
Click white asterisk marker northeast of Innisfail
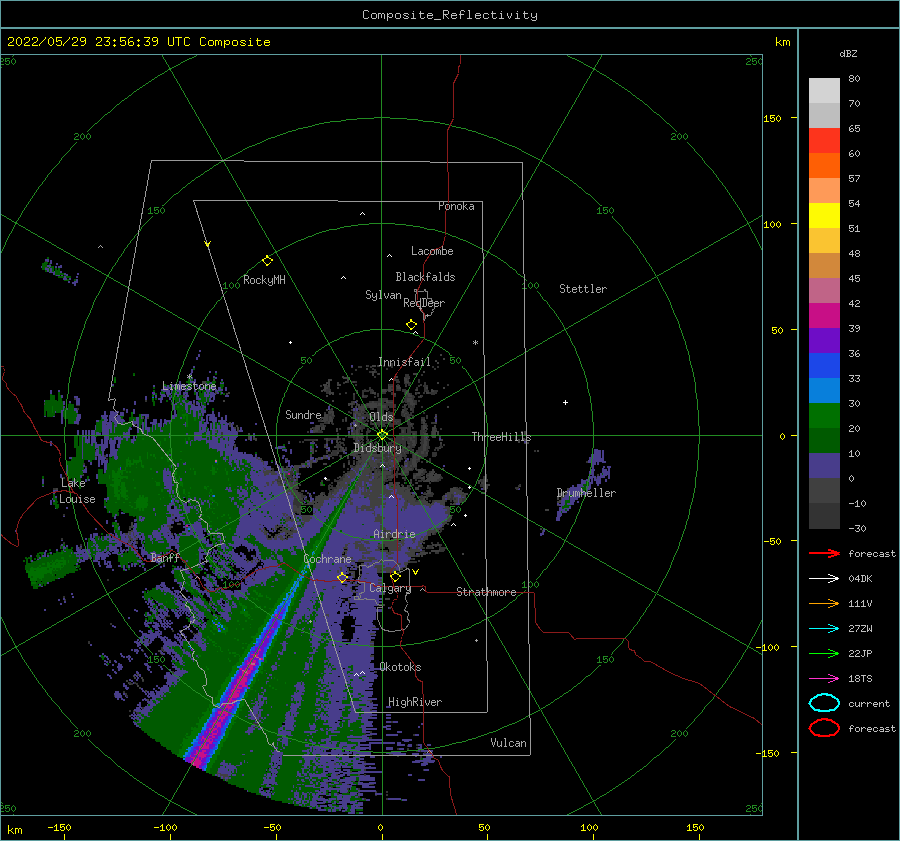click(475, 343)
